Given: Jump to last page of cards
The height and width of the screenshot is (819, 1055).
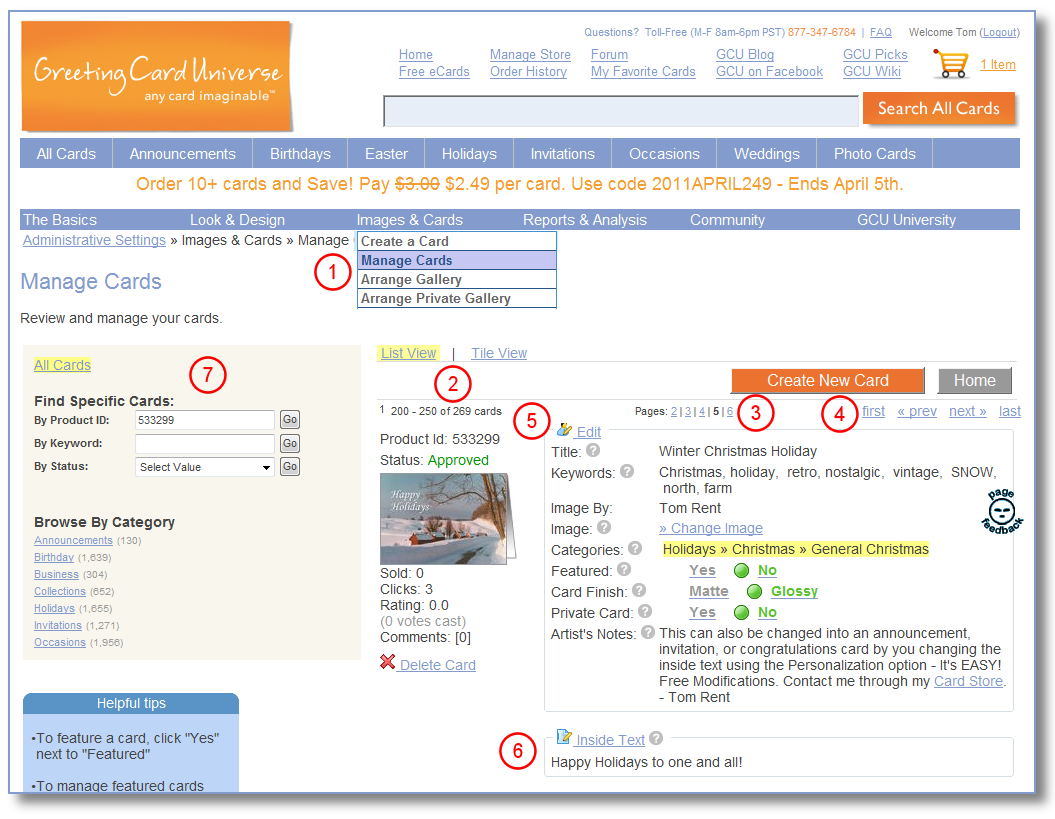Looking at the screenshot, I should 1009,411.
